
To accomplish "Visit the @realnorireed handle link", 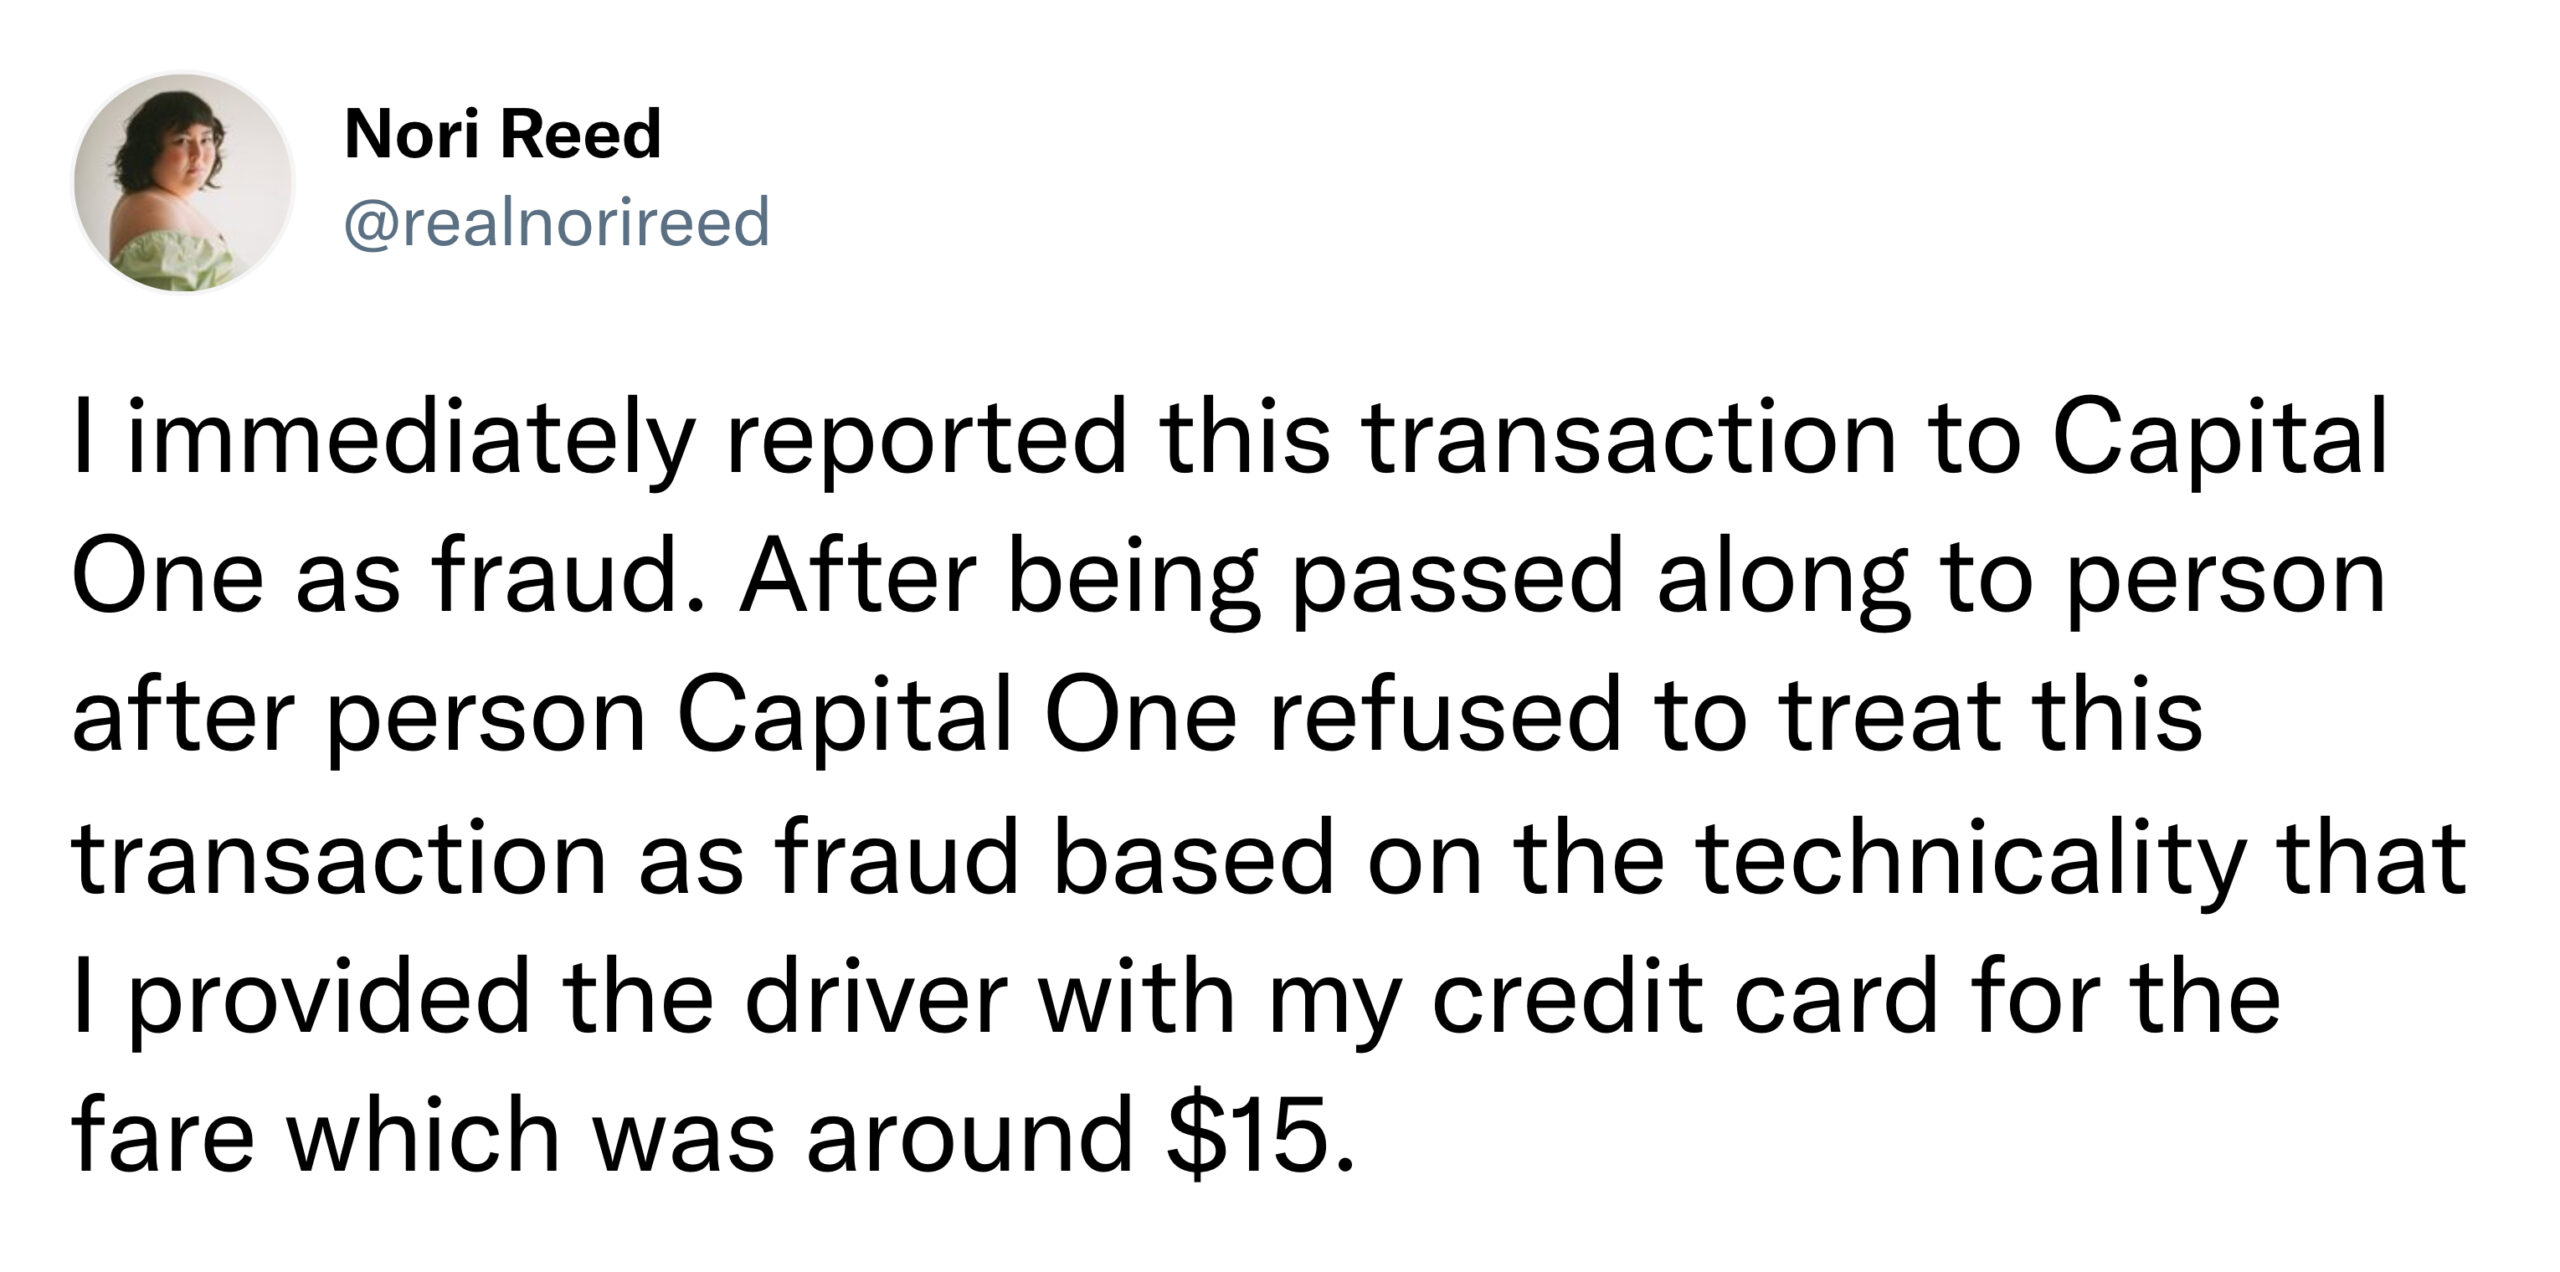I will [x=557, y=222].
